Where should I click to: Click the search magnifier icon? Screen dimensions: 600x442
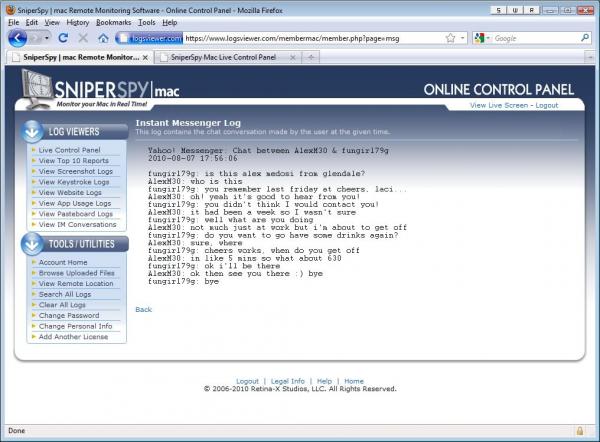click(x=585, y=38)
